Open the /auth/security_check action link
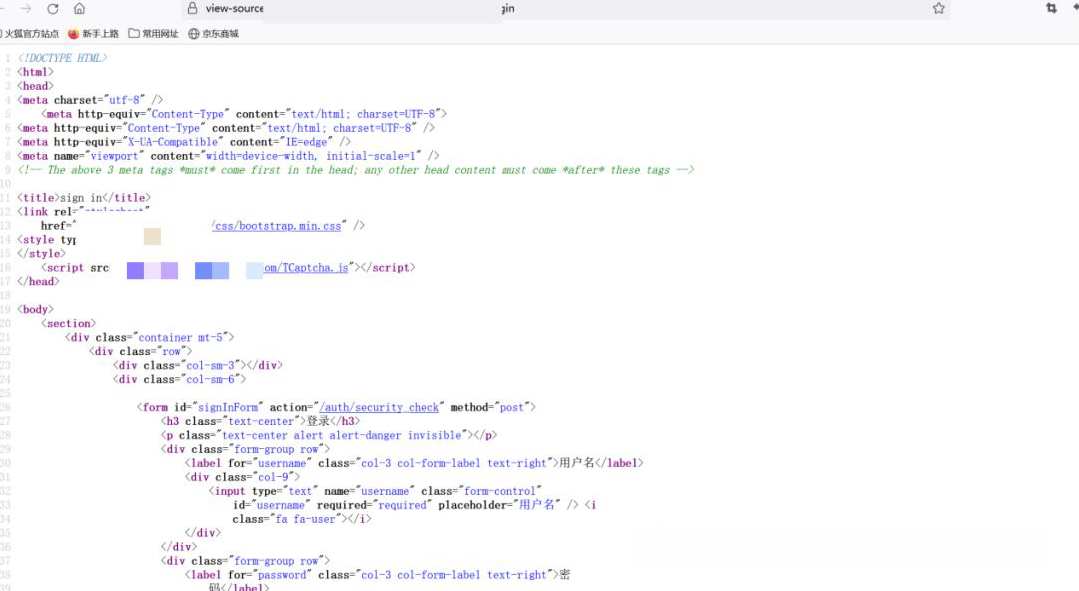This screenshot has height=591, width=1079. [379, 407]
